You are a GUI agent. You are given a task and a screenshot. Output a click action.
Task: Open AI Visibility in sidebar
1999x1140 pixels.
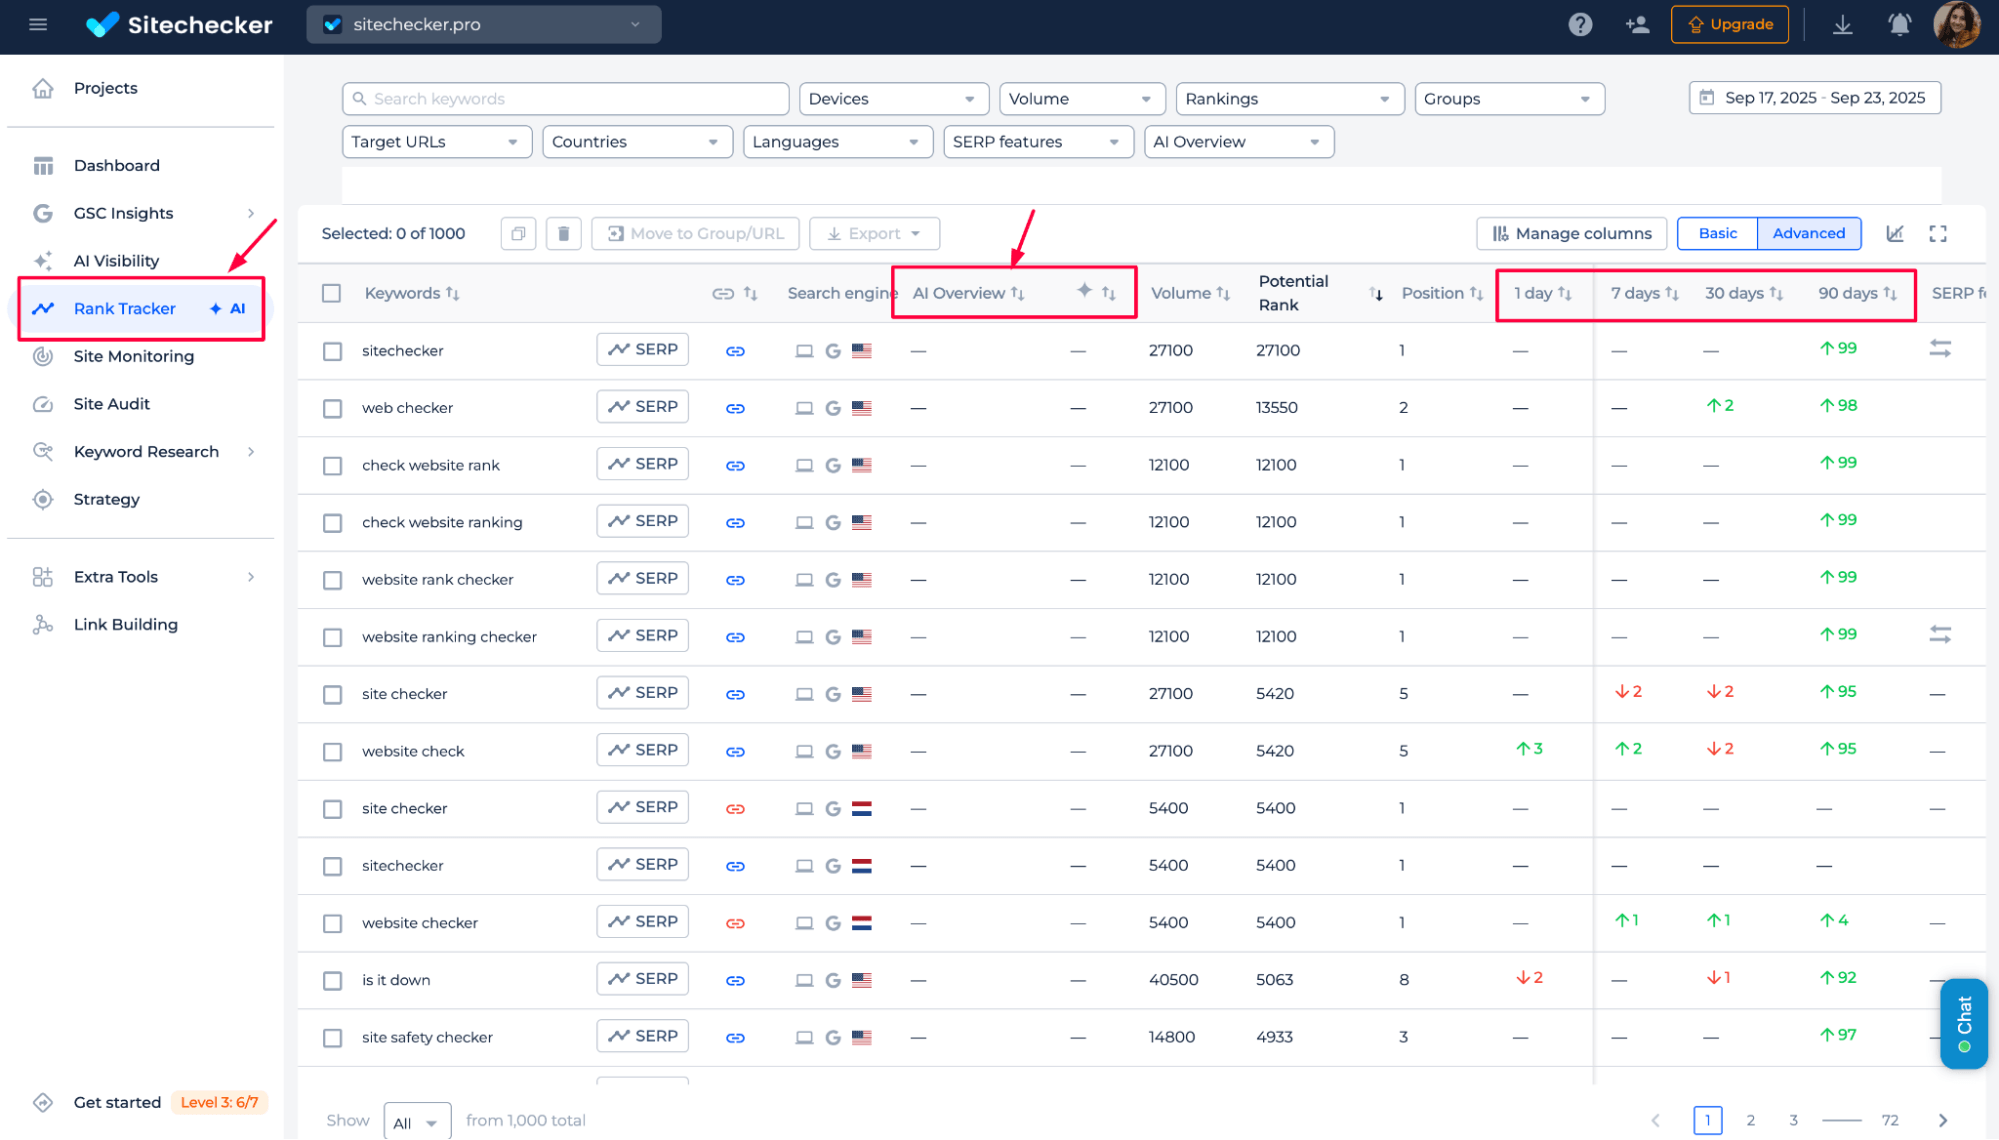116,261
